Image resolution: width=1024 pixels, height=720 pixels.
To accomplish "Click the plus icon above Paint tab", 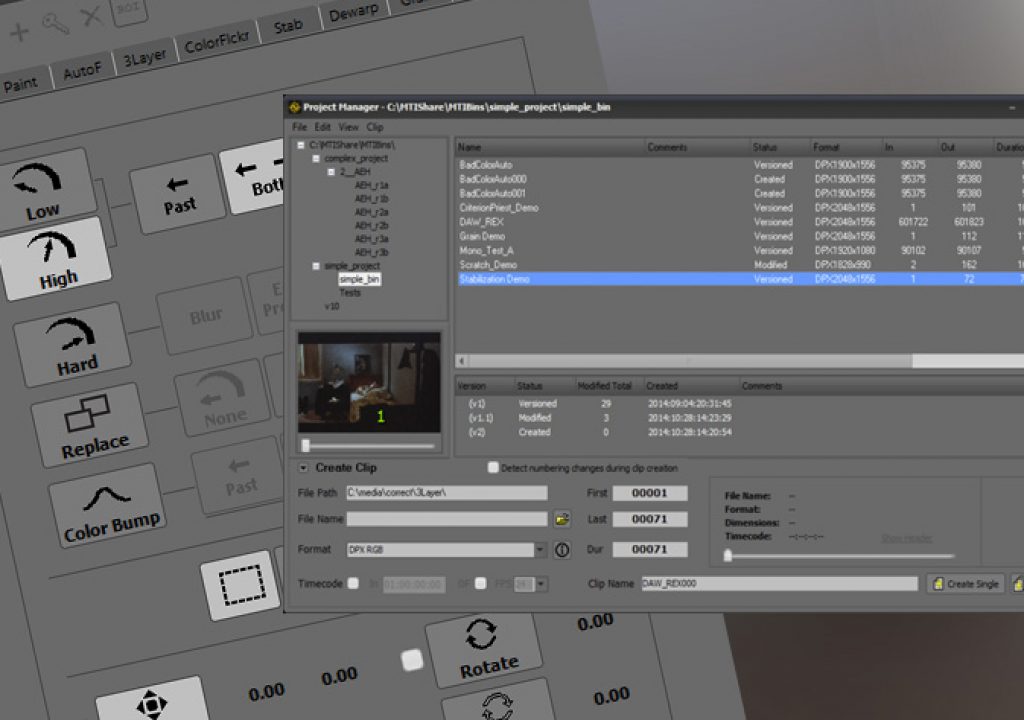I will [19, 31].
